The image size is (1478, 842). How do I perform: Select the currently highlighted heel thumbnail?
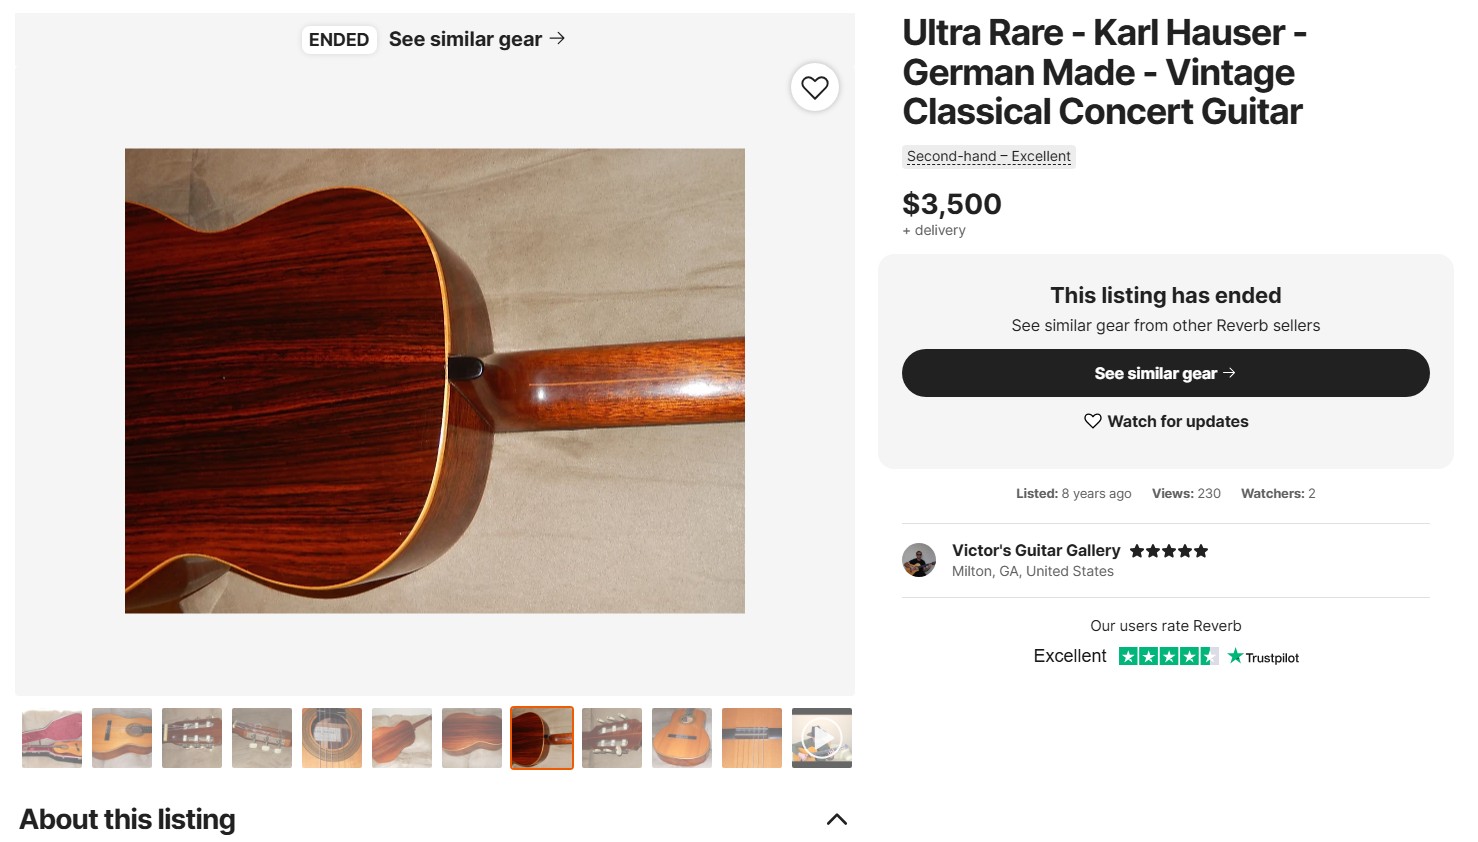coord(542,738)
